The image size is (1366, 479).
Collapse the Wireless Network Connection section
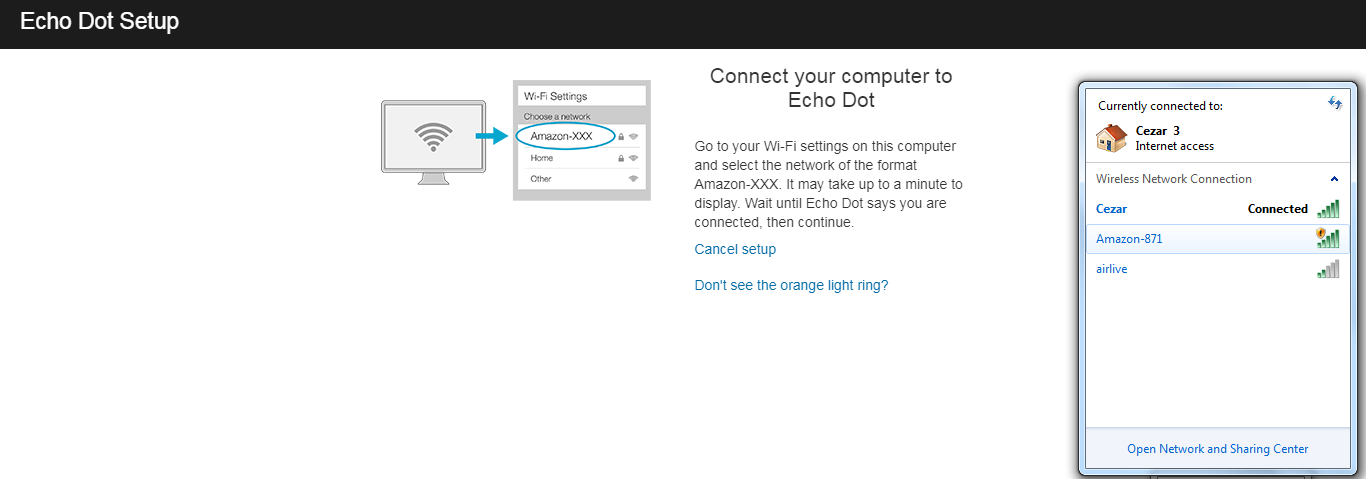tap(1334, 179)
